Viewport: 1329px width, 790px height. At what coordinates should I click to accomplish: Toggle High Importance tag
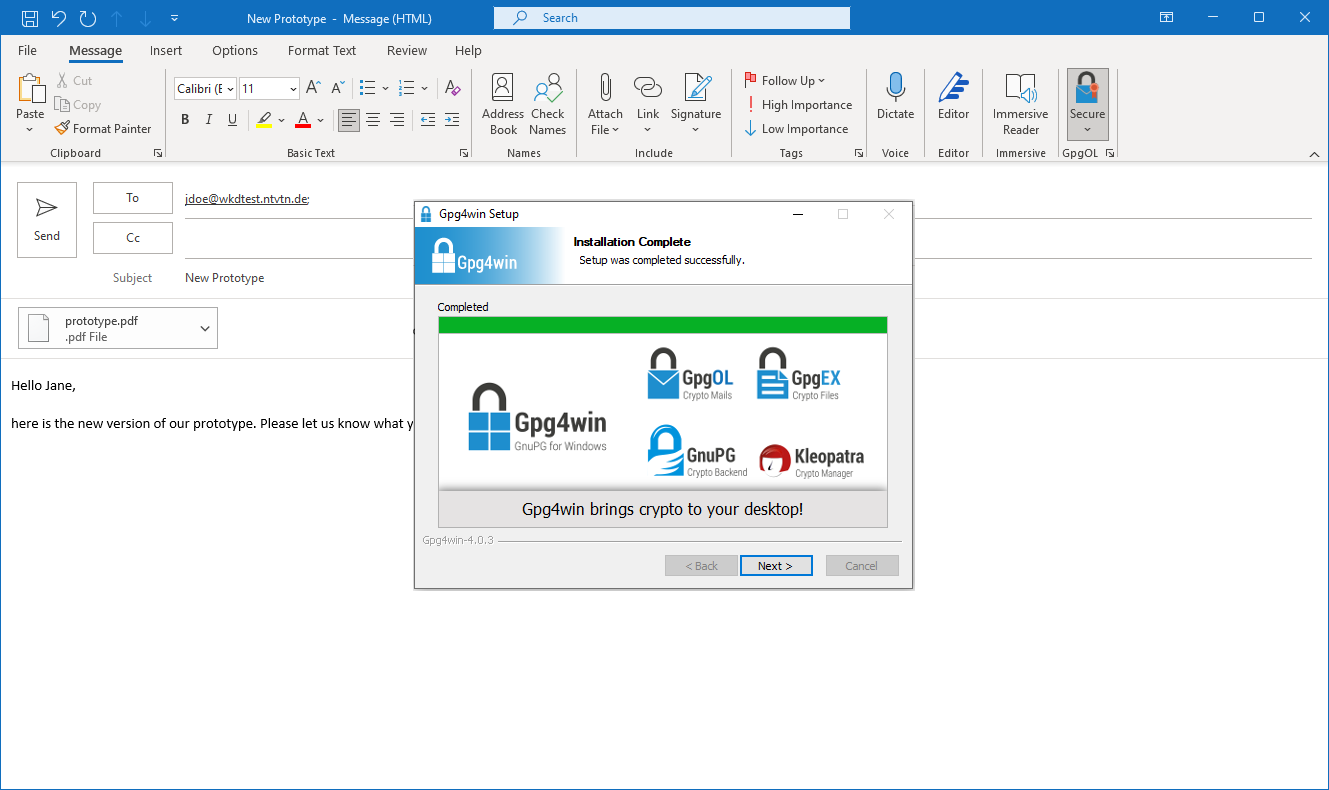[x=798, y=105]
